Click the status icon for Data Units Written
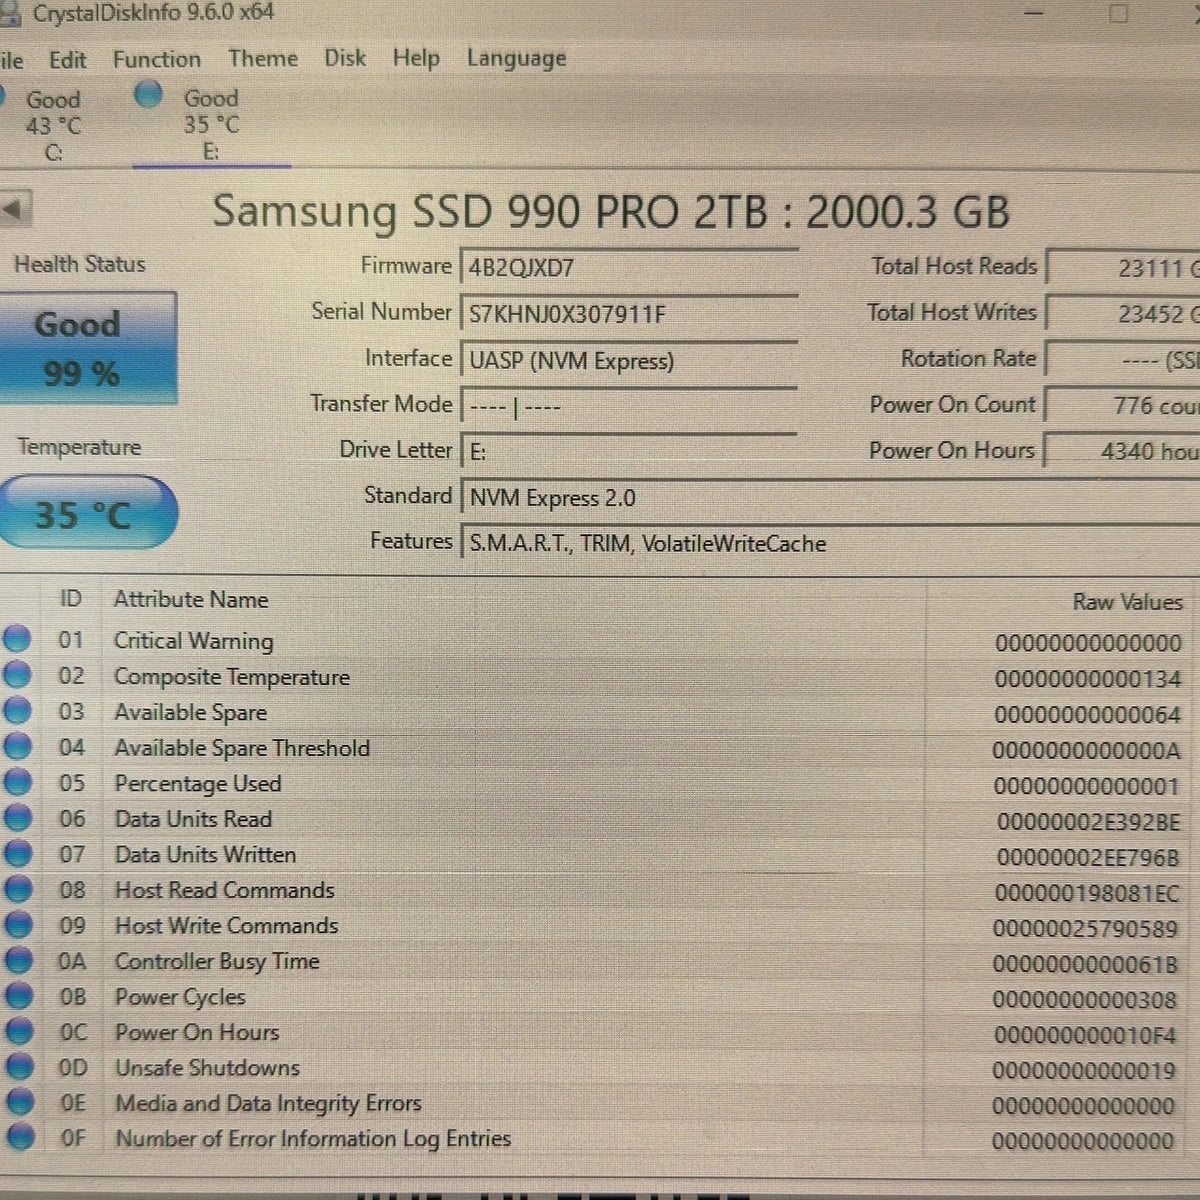1200x1200 pixels. coord(17,854)
